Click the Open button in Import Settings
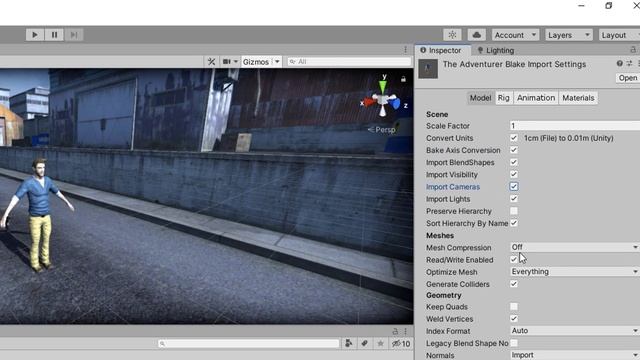This screenshot has height=360, width=640. (628, 78)
